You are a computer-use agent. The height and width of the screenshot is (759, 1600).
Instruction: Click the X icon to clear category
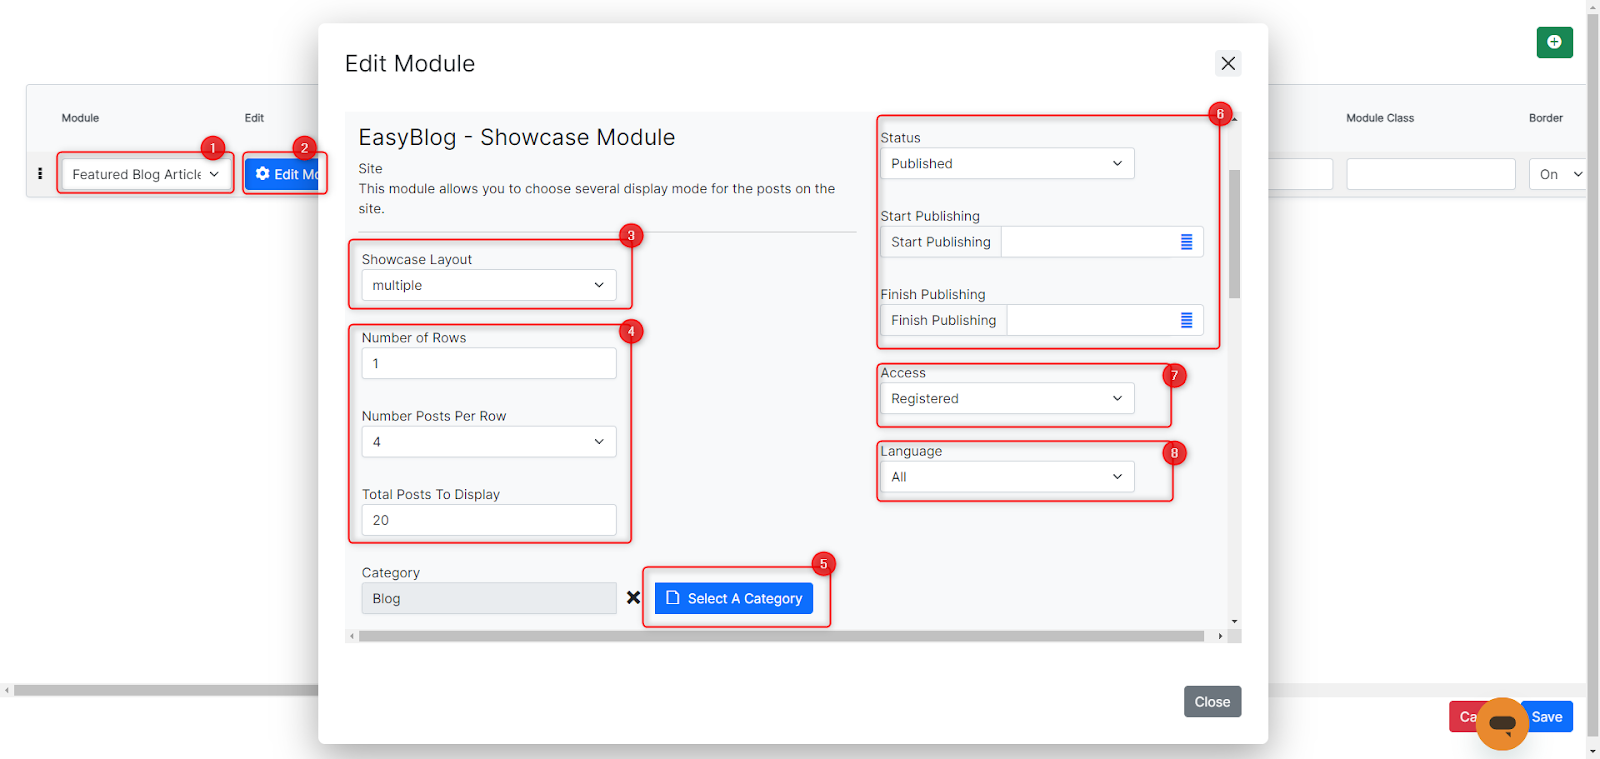tap(633, 598)
